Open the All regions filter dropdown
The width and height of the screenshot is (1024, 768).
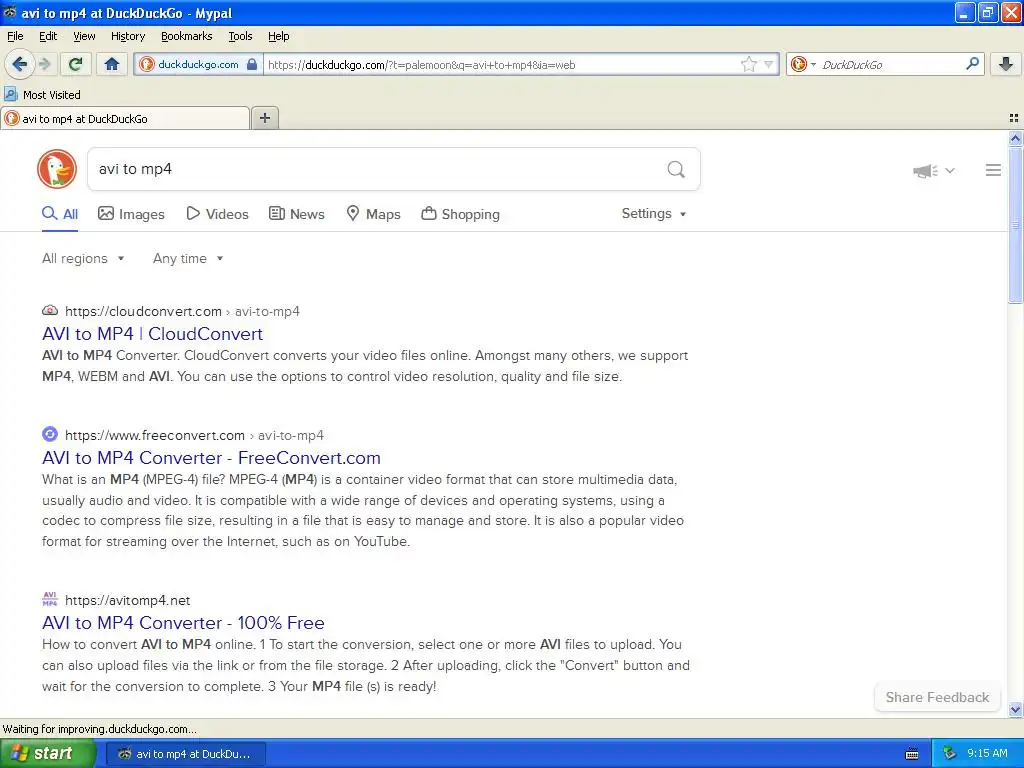click(83, 259)
